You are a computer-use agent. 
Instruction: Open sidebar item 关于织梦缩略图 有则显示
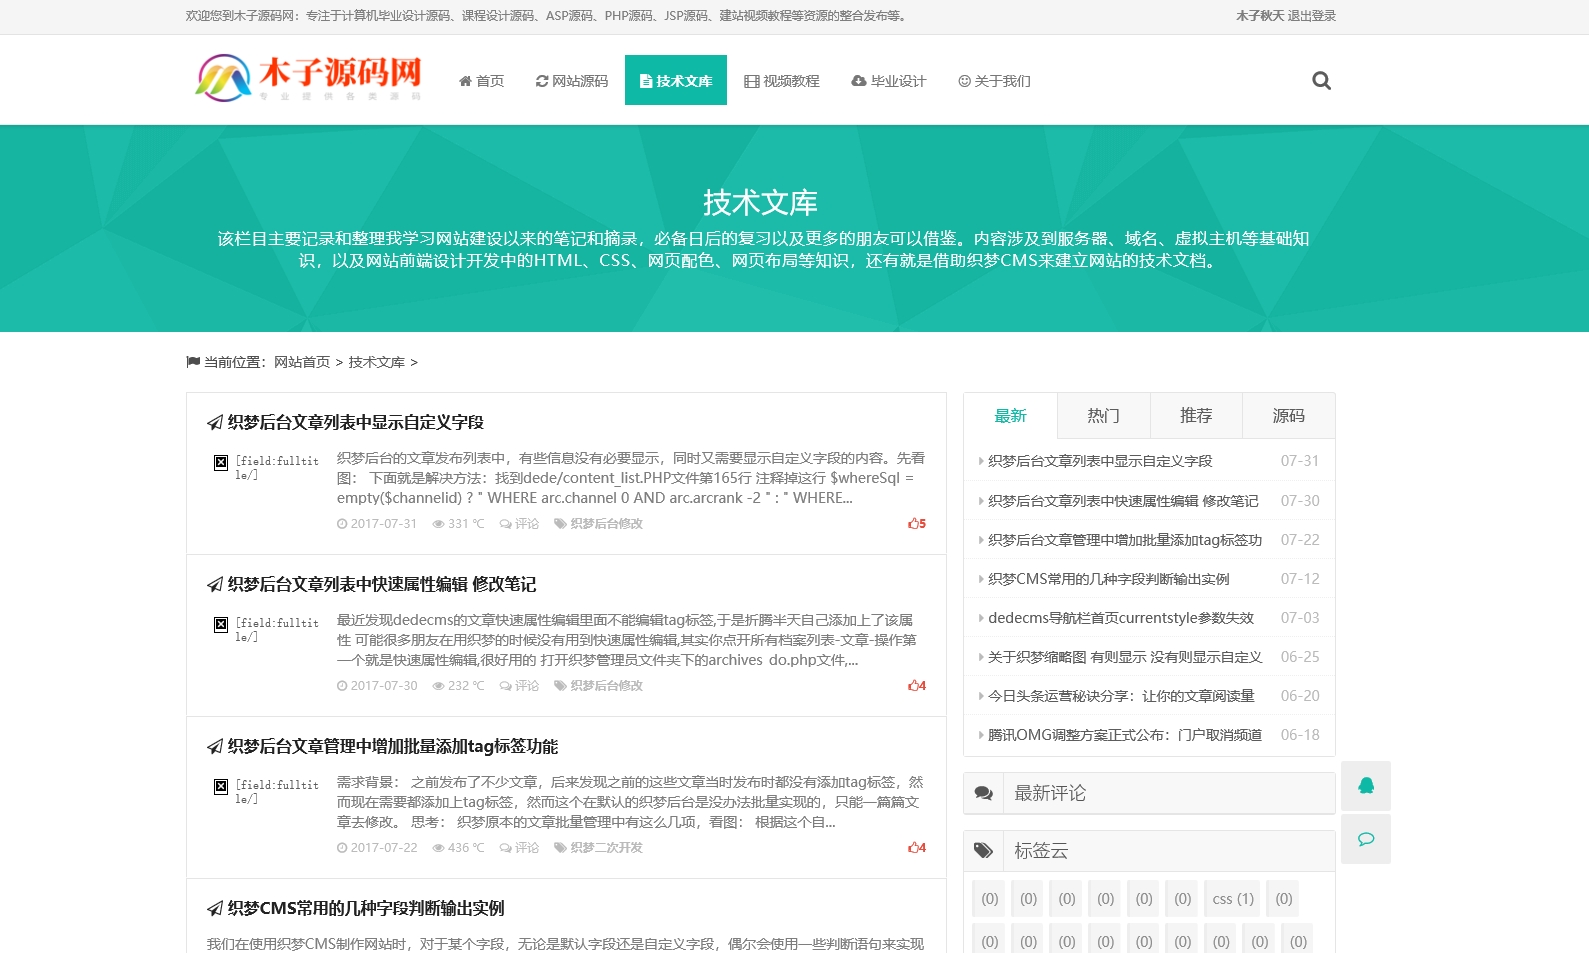click(1125, 657)
